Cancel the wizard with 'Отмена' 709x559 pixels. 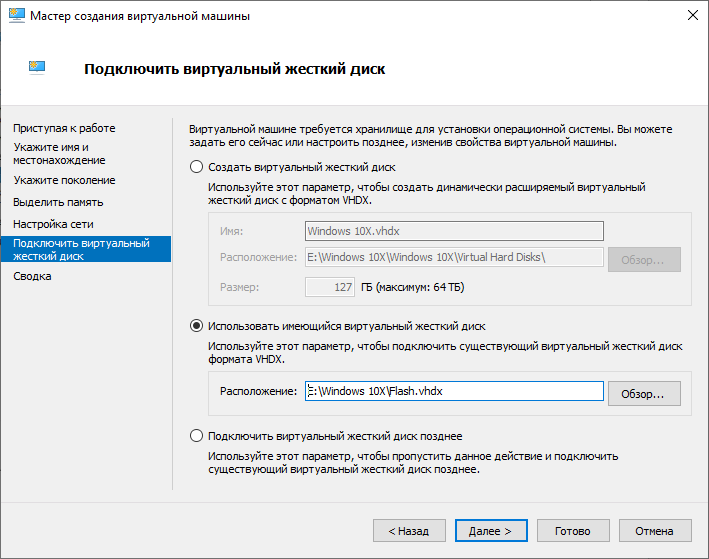pos(655,531)
